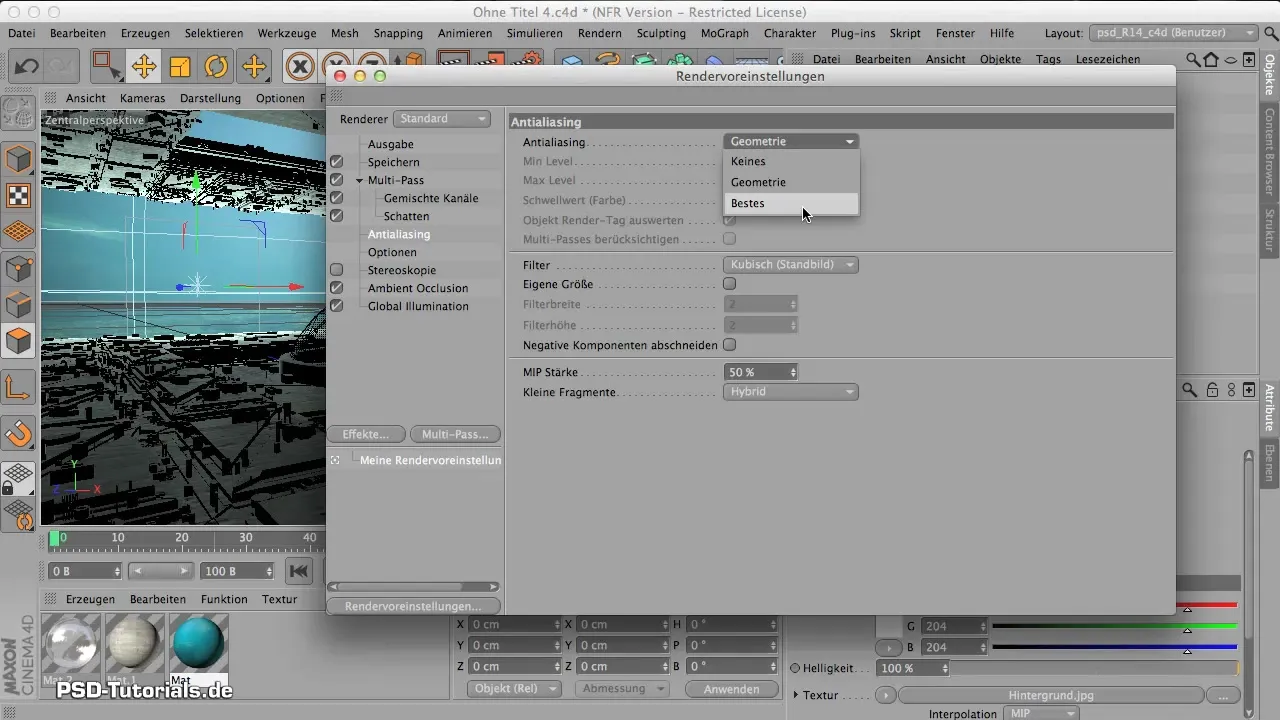
Task: Open the MoGraph menu
Action: pos(724,33)
